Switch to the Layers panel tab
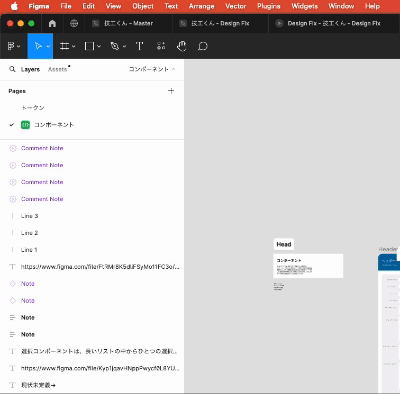Image resolution: width=400 pixels, height=394 pixels. click(30, 69)
